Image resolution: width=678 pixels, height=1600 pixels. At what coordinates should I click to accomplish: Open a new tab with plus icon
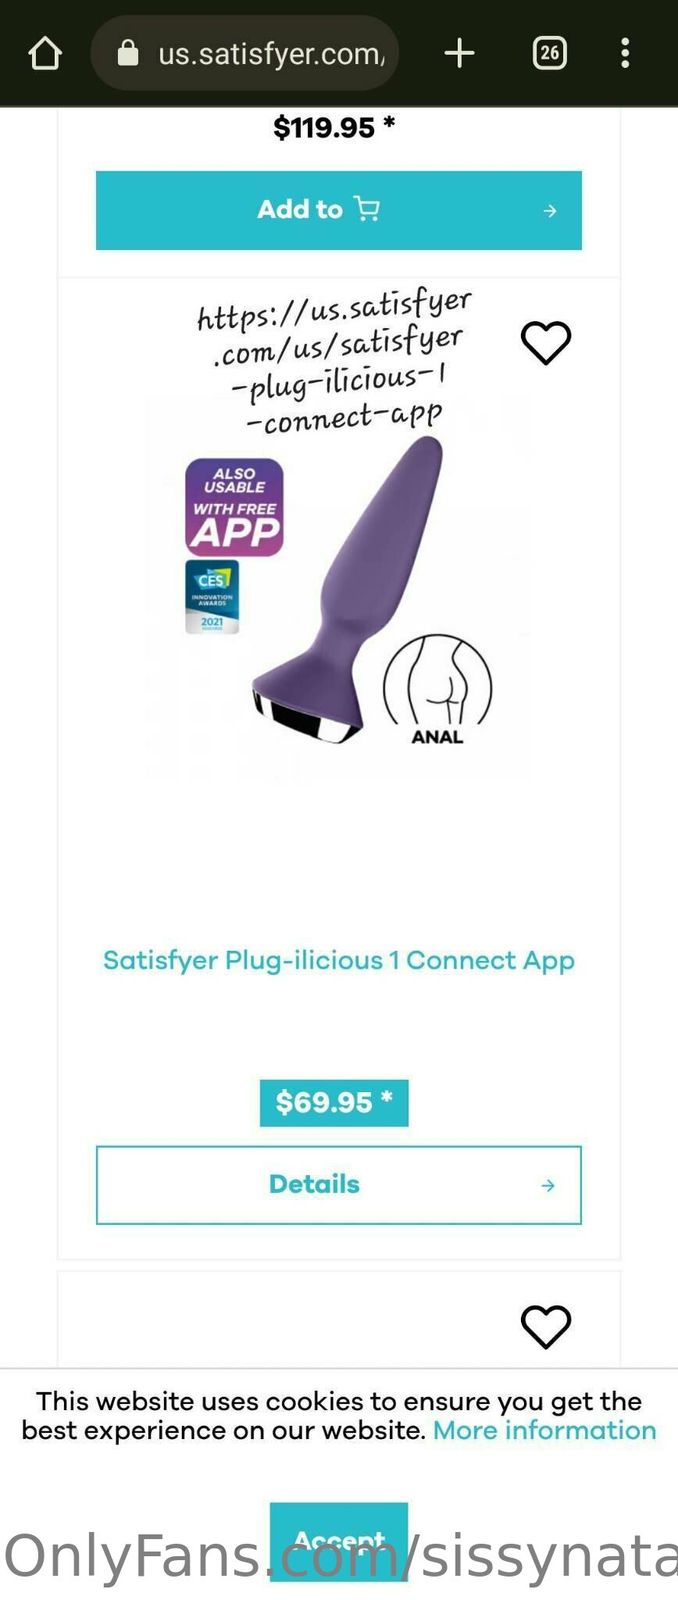tap(459, 53)
